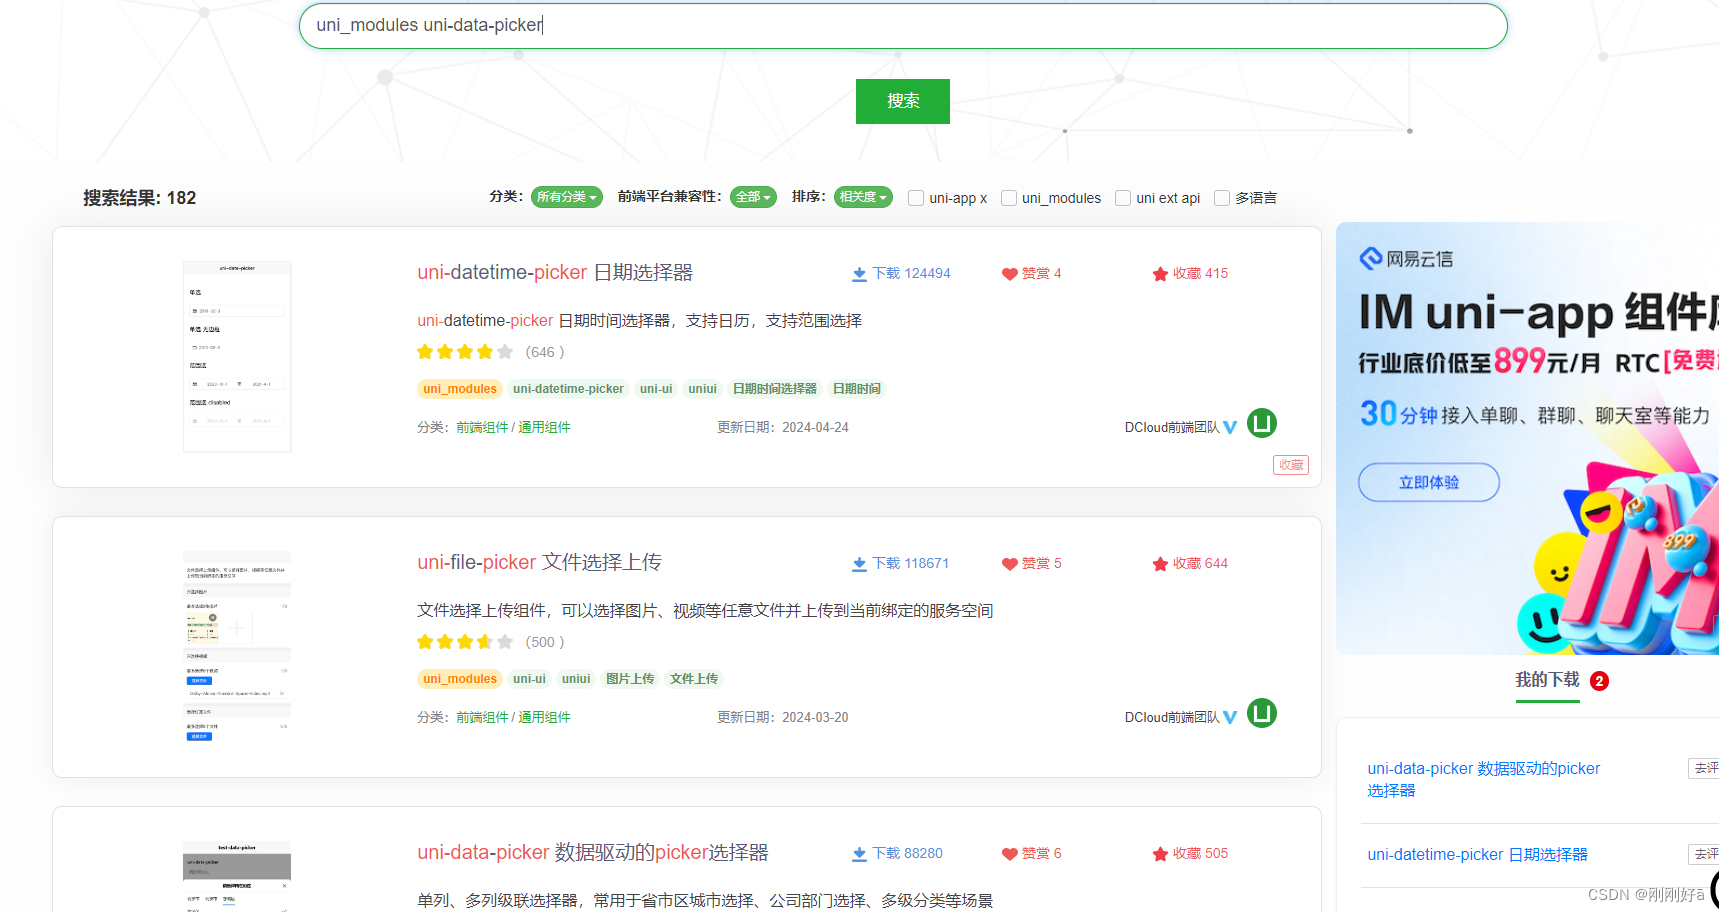Switch to the 我的下载 tab
The image size is (1719, 912).
click(1547, 679)
